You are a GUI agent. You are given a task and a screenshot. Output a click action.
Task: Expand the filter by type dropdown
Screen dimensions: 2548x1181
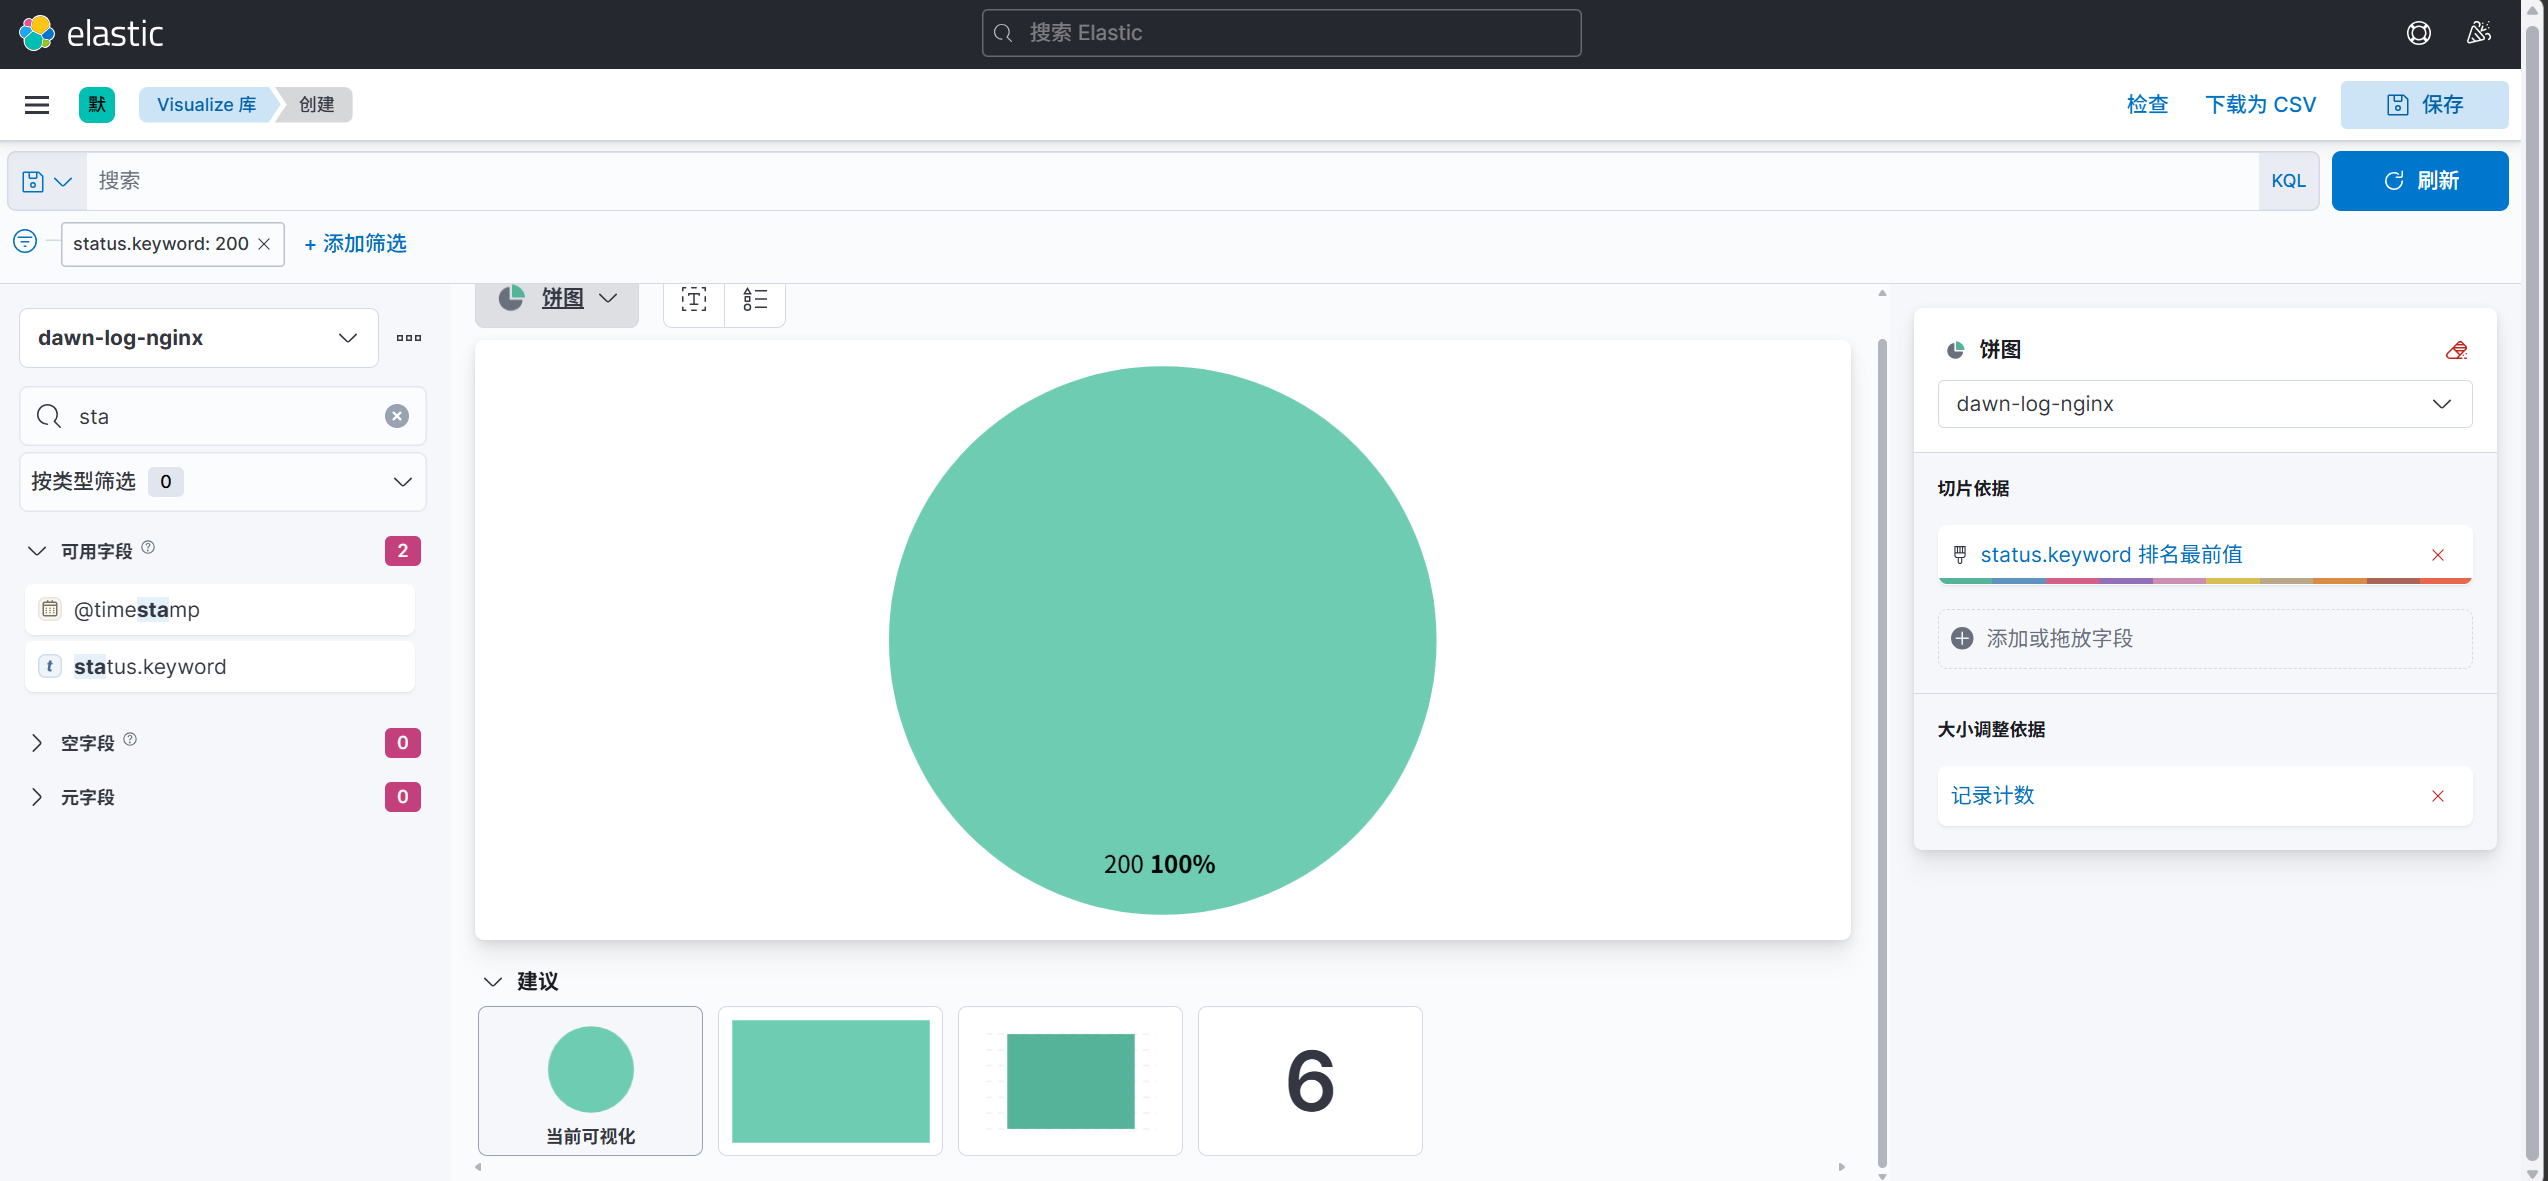223,482
